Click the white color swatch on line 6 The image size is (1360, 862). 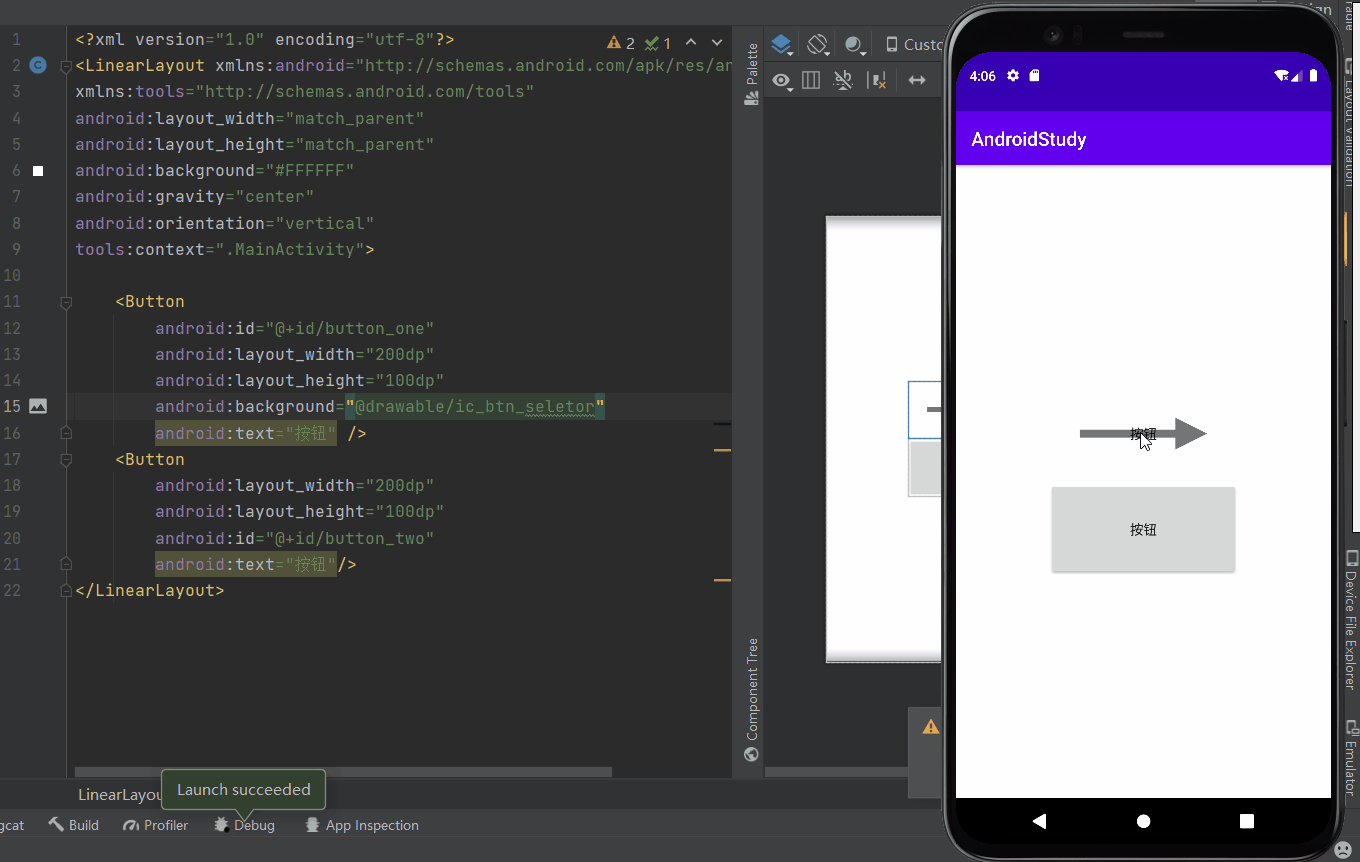point(38,171)
